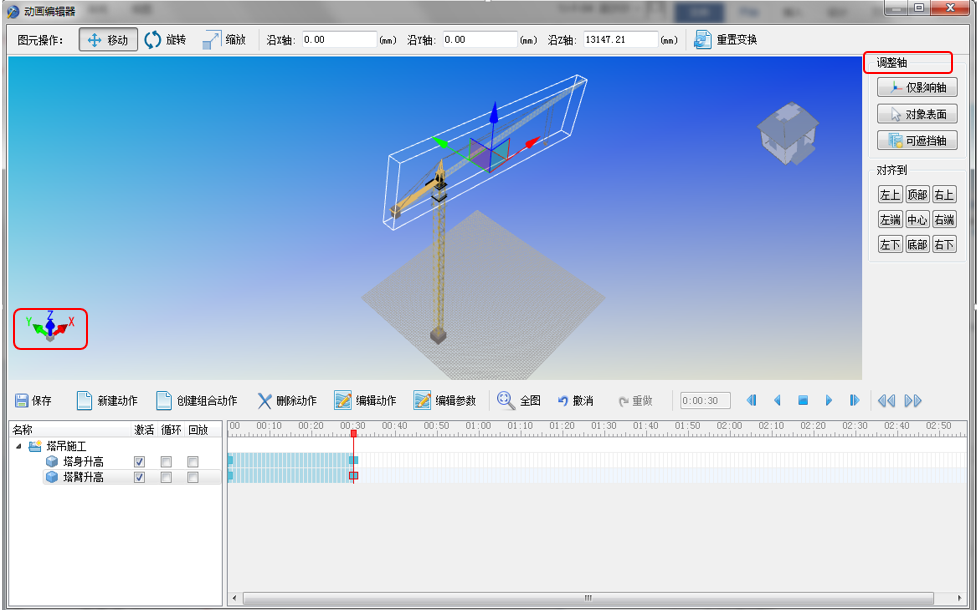The image size is (979, 612).
Task: Click the 沿Z轴 field showing 13147.21
Action: coord(620,40)
